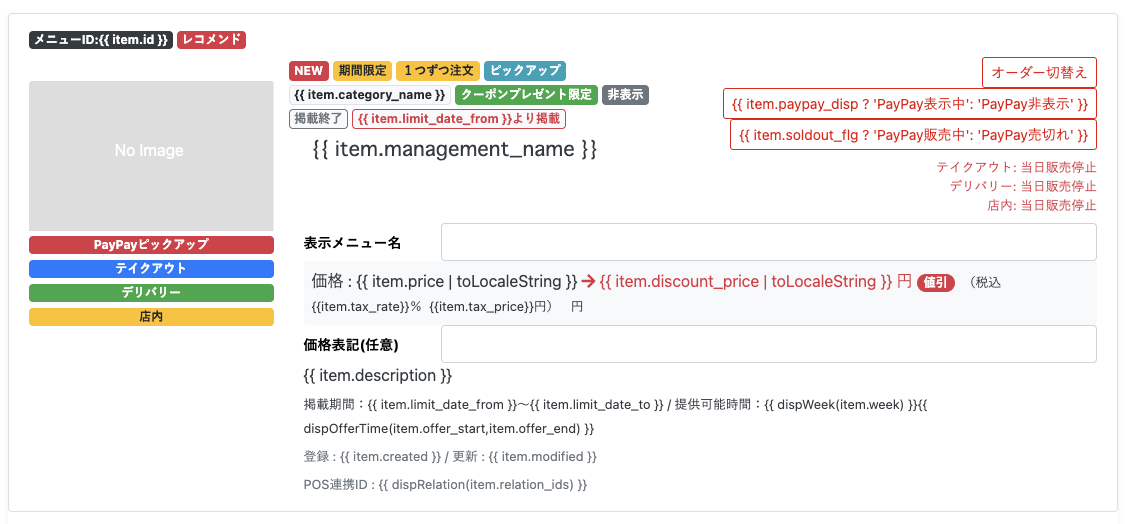Click the 値引 discount pill badge
The width and height of the screenshot is (1135, 524).
click(x=936, y=282)
